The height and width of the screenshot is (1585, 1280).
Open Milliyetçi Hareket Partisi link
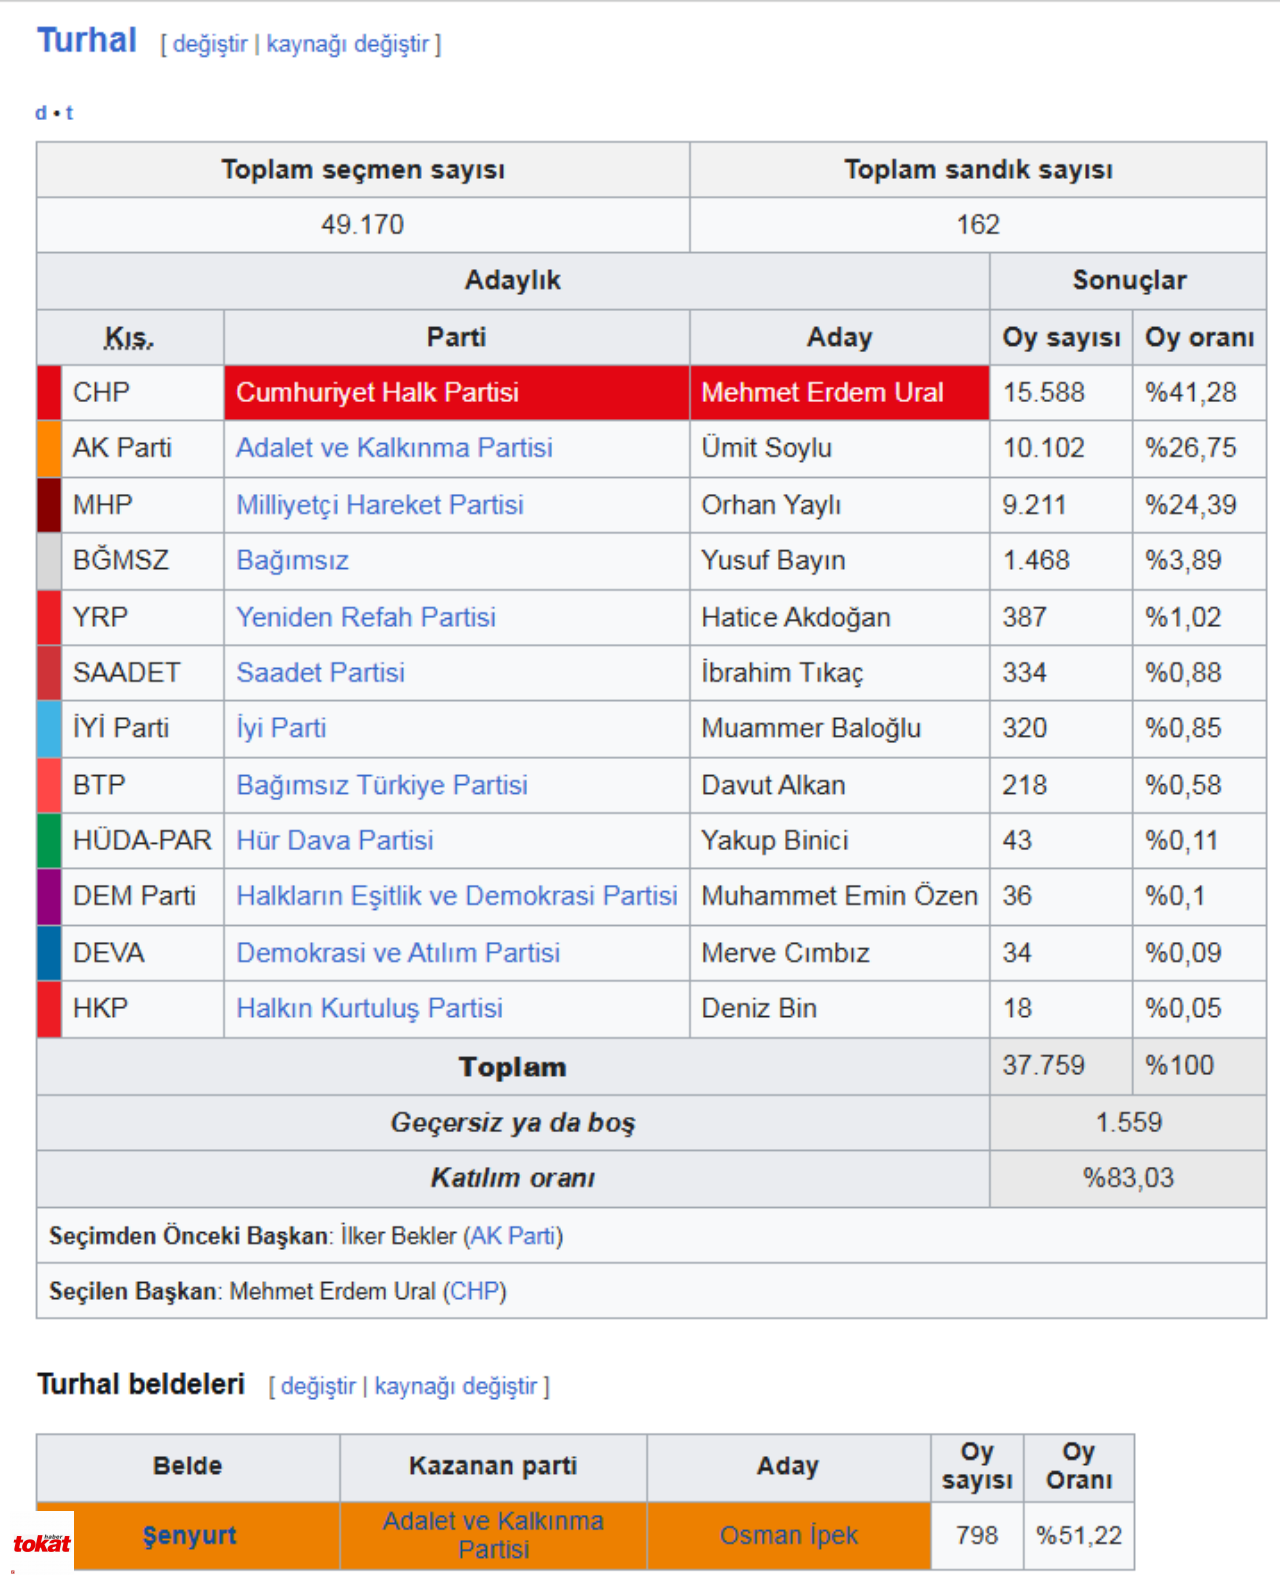[380, 504]
